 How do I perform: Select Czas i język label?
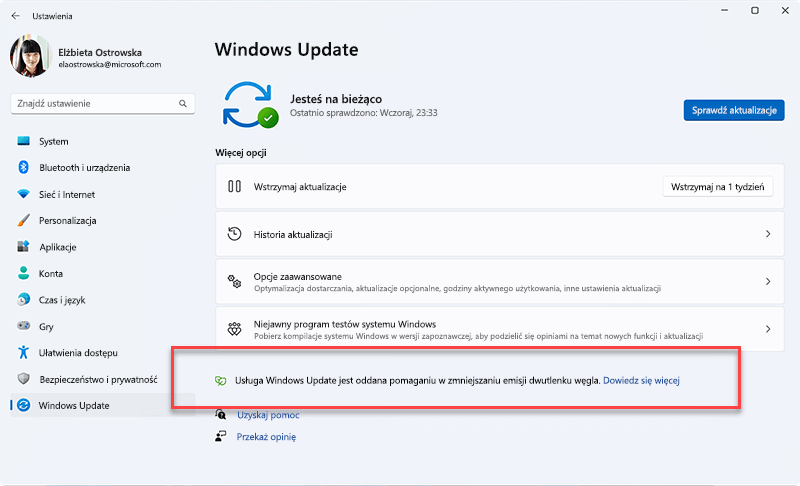tap(62, 300)
